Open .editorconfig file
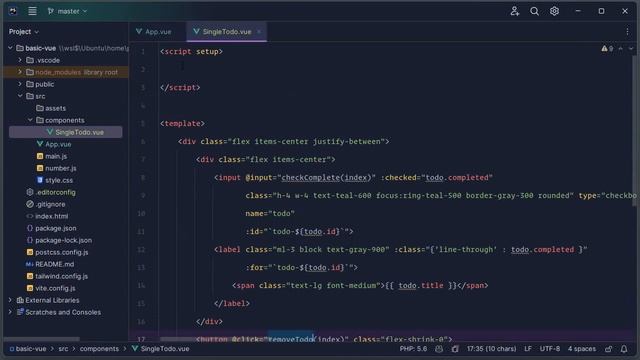640x360 pixels. pos(51,192)
